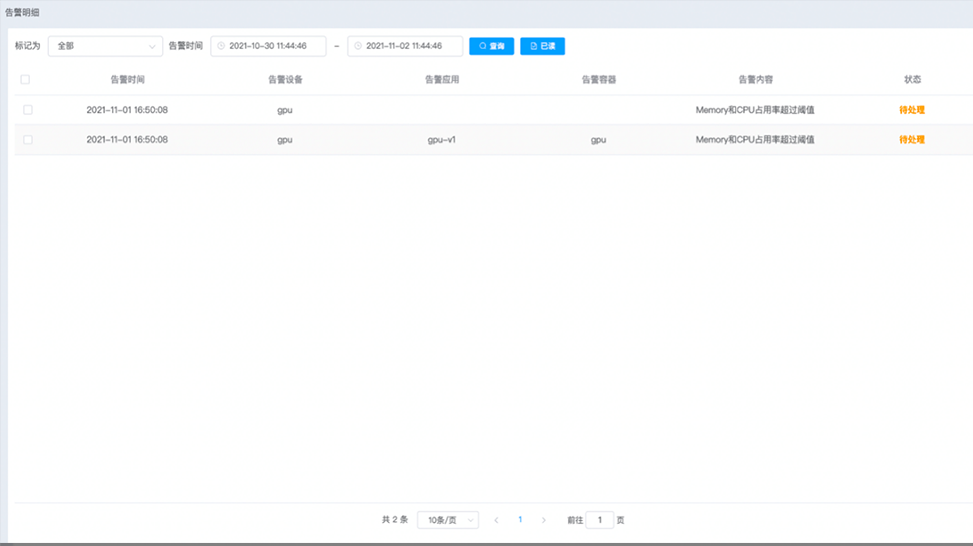Go to previous page arrow
Image resolution: width=973 pixels, height=546 pixels.
tap(496, 520)
